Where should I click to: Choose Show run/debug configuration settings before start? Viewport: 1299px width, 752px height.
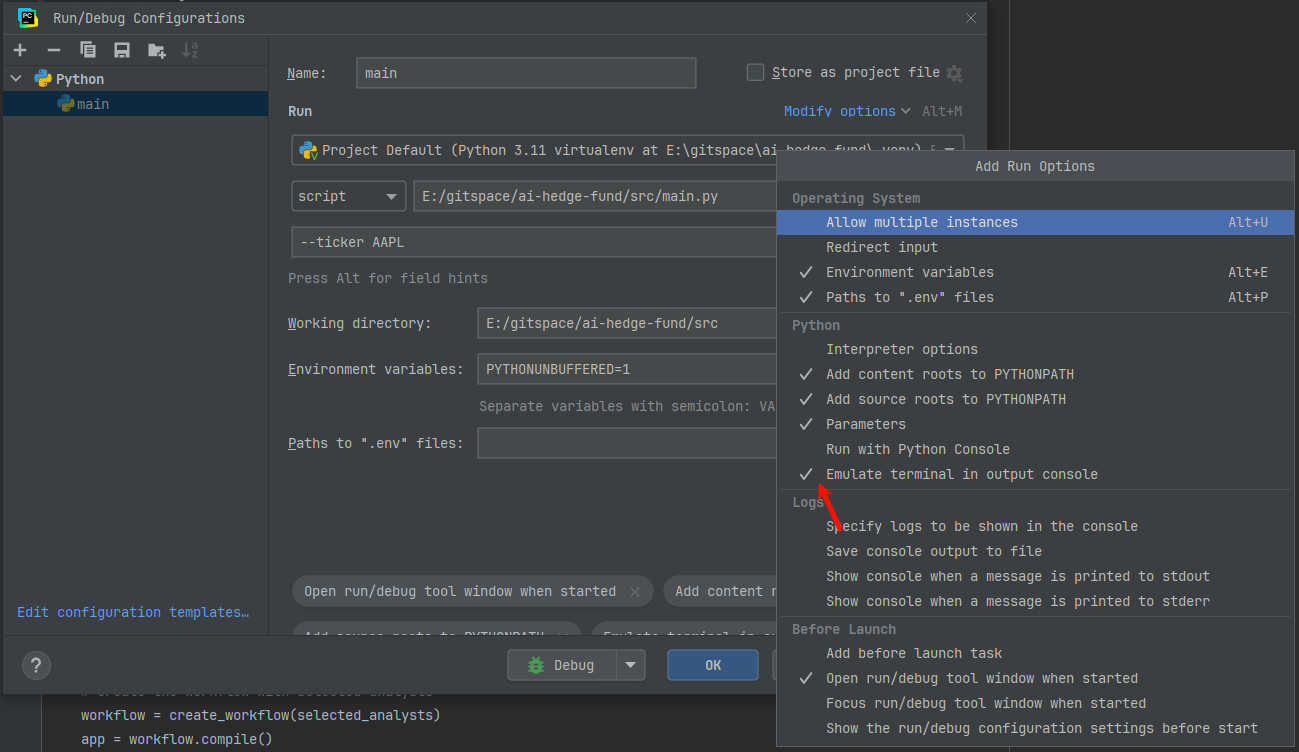click(1035, 728)
